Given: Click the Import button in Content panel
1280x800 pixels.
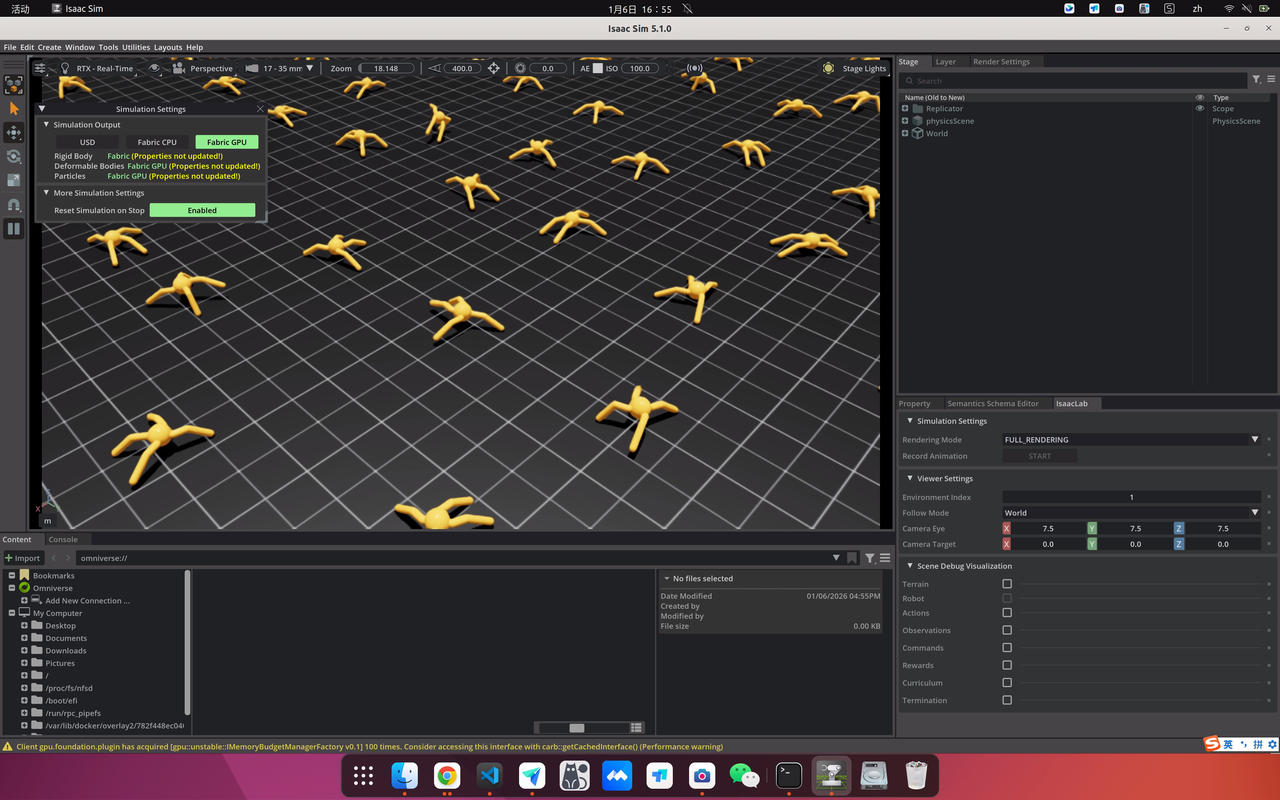Looking at the screenshot, I should [x=22, y=558].
